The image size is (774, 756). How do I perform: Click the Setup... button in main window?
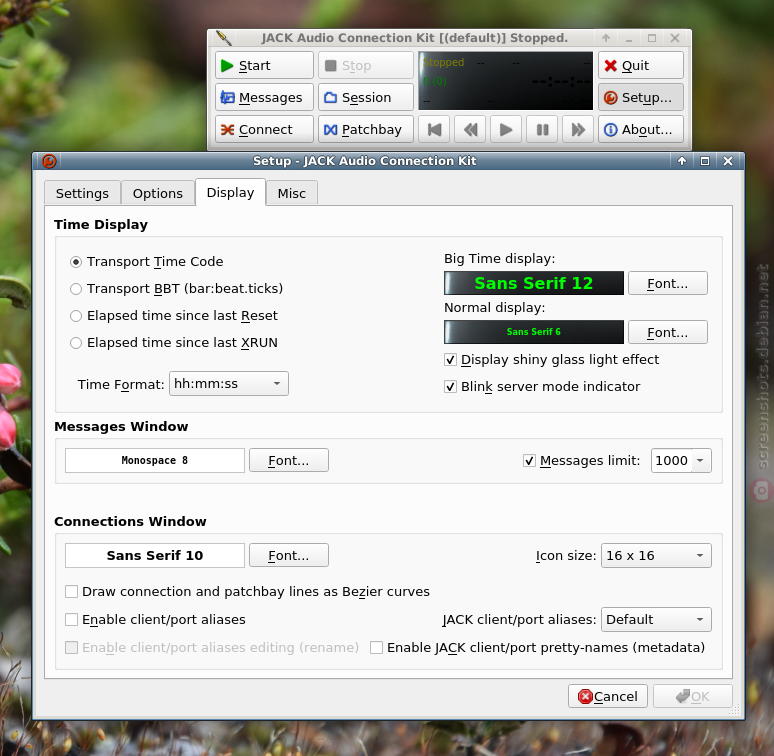641,97
